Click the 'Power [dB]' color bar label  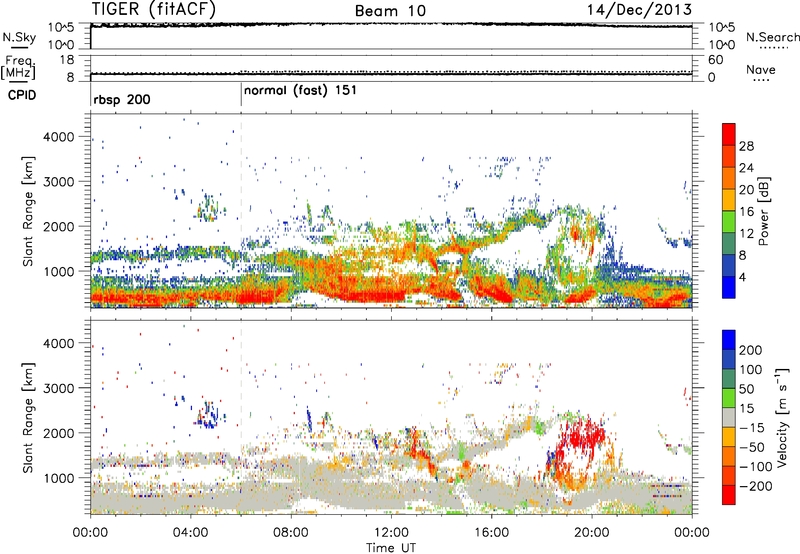coord(764,211)
